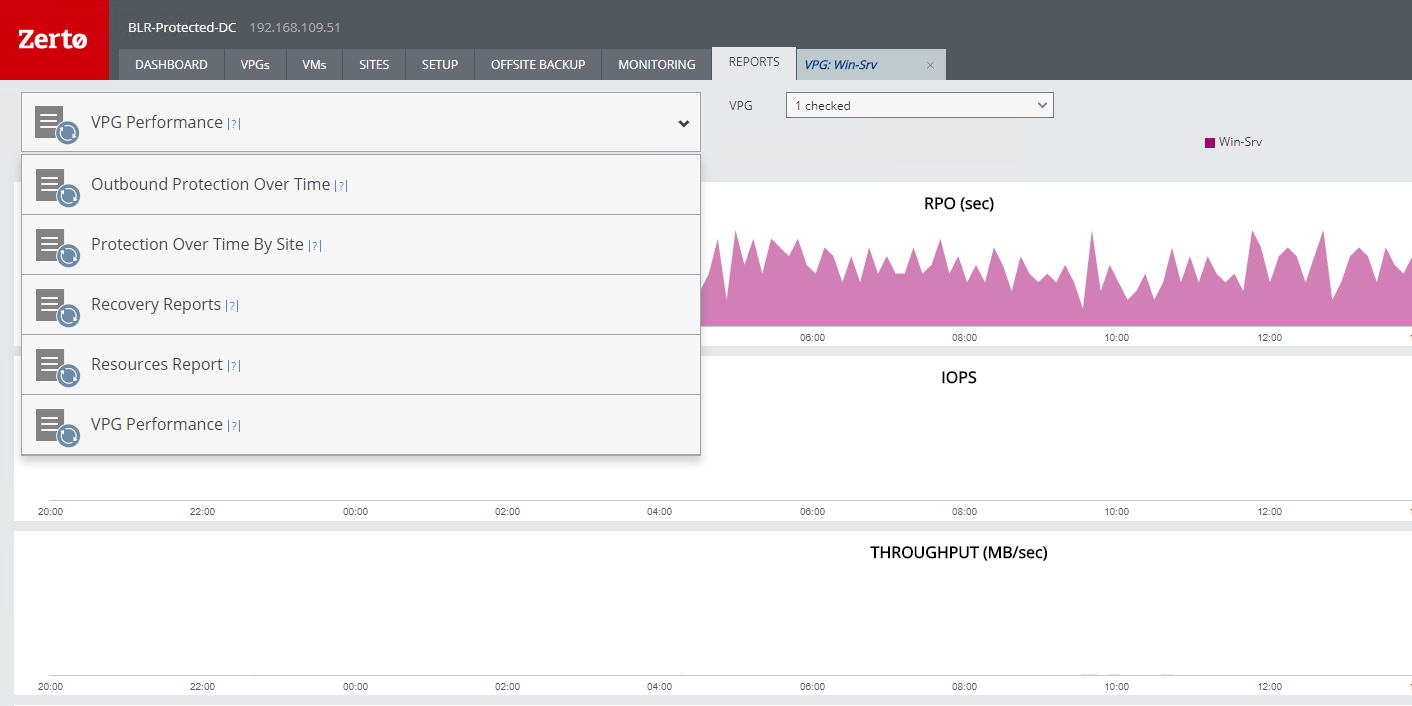This screenshot has width=1412, height=706.
Task: Collapse the VPG Performance report dropdown
Action: pos(684,124)
